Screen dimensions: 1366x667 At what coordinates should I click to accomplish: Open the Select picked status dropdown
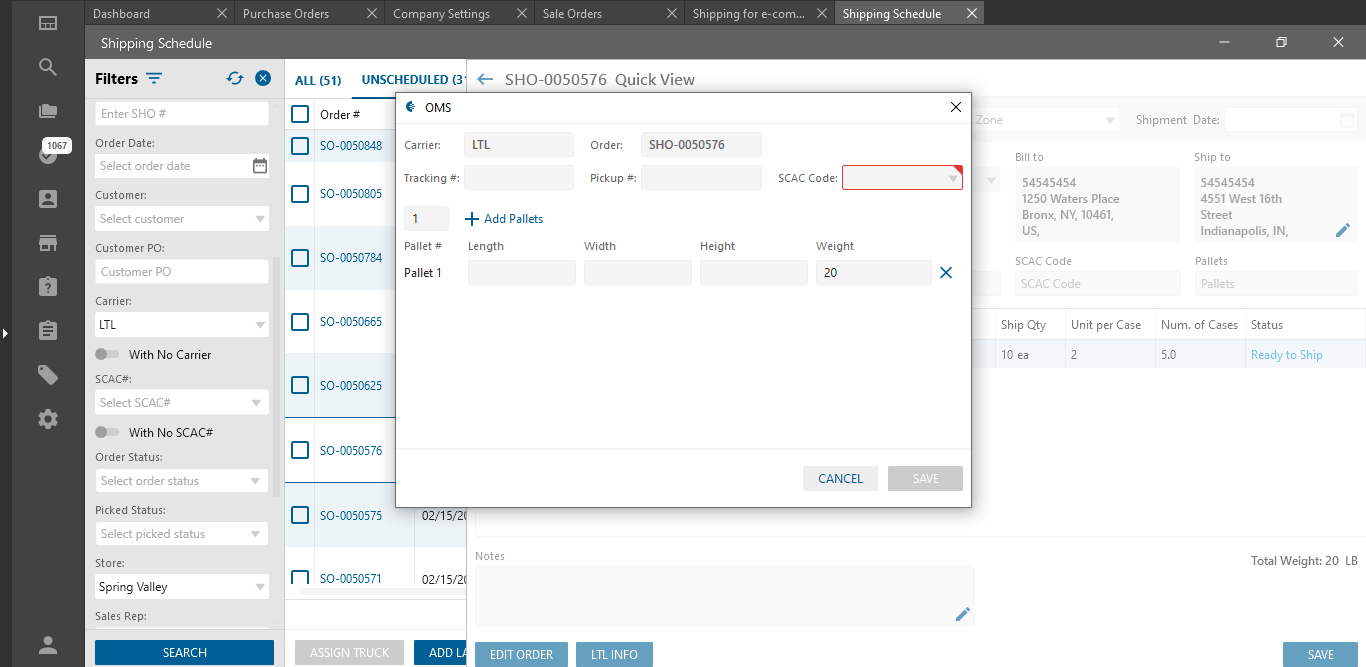click(182, 534)
